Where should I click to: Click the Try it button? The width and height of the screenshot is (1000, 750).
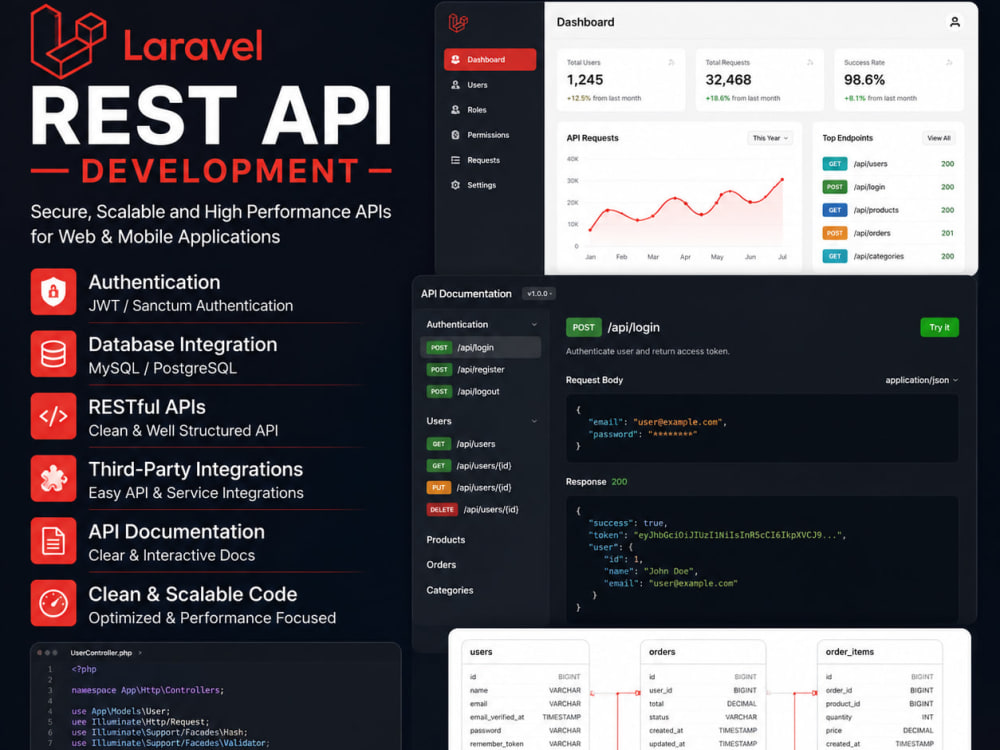pos(939,327)
